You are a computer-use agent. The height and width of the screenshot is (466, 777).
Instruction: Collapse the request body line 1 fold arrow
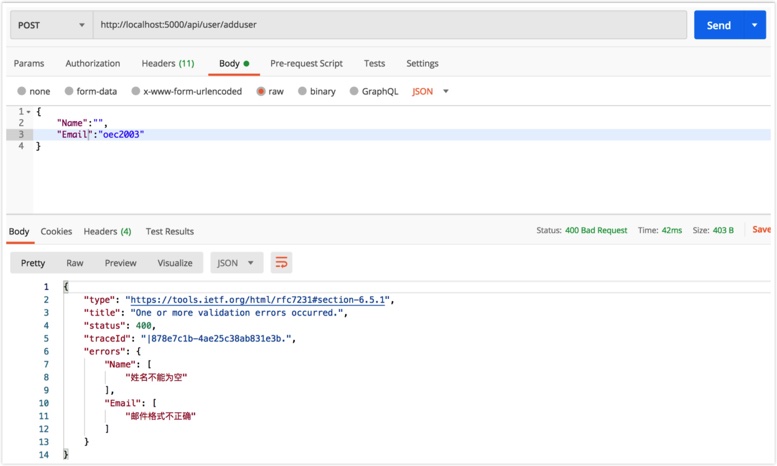click(28, 112)
